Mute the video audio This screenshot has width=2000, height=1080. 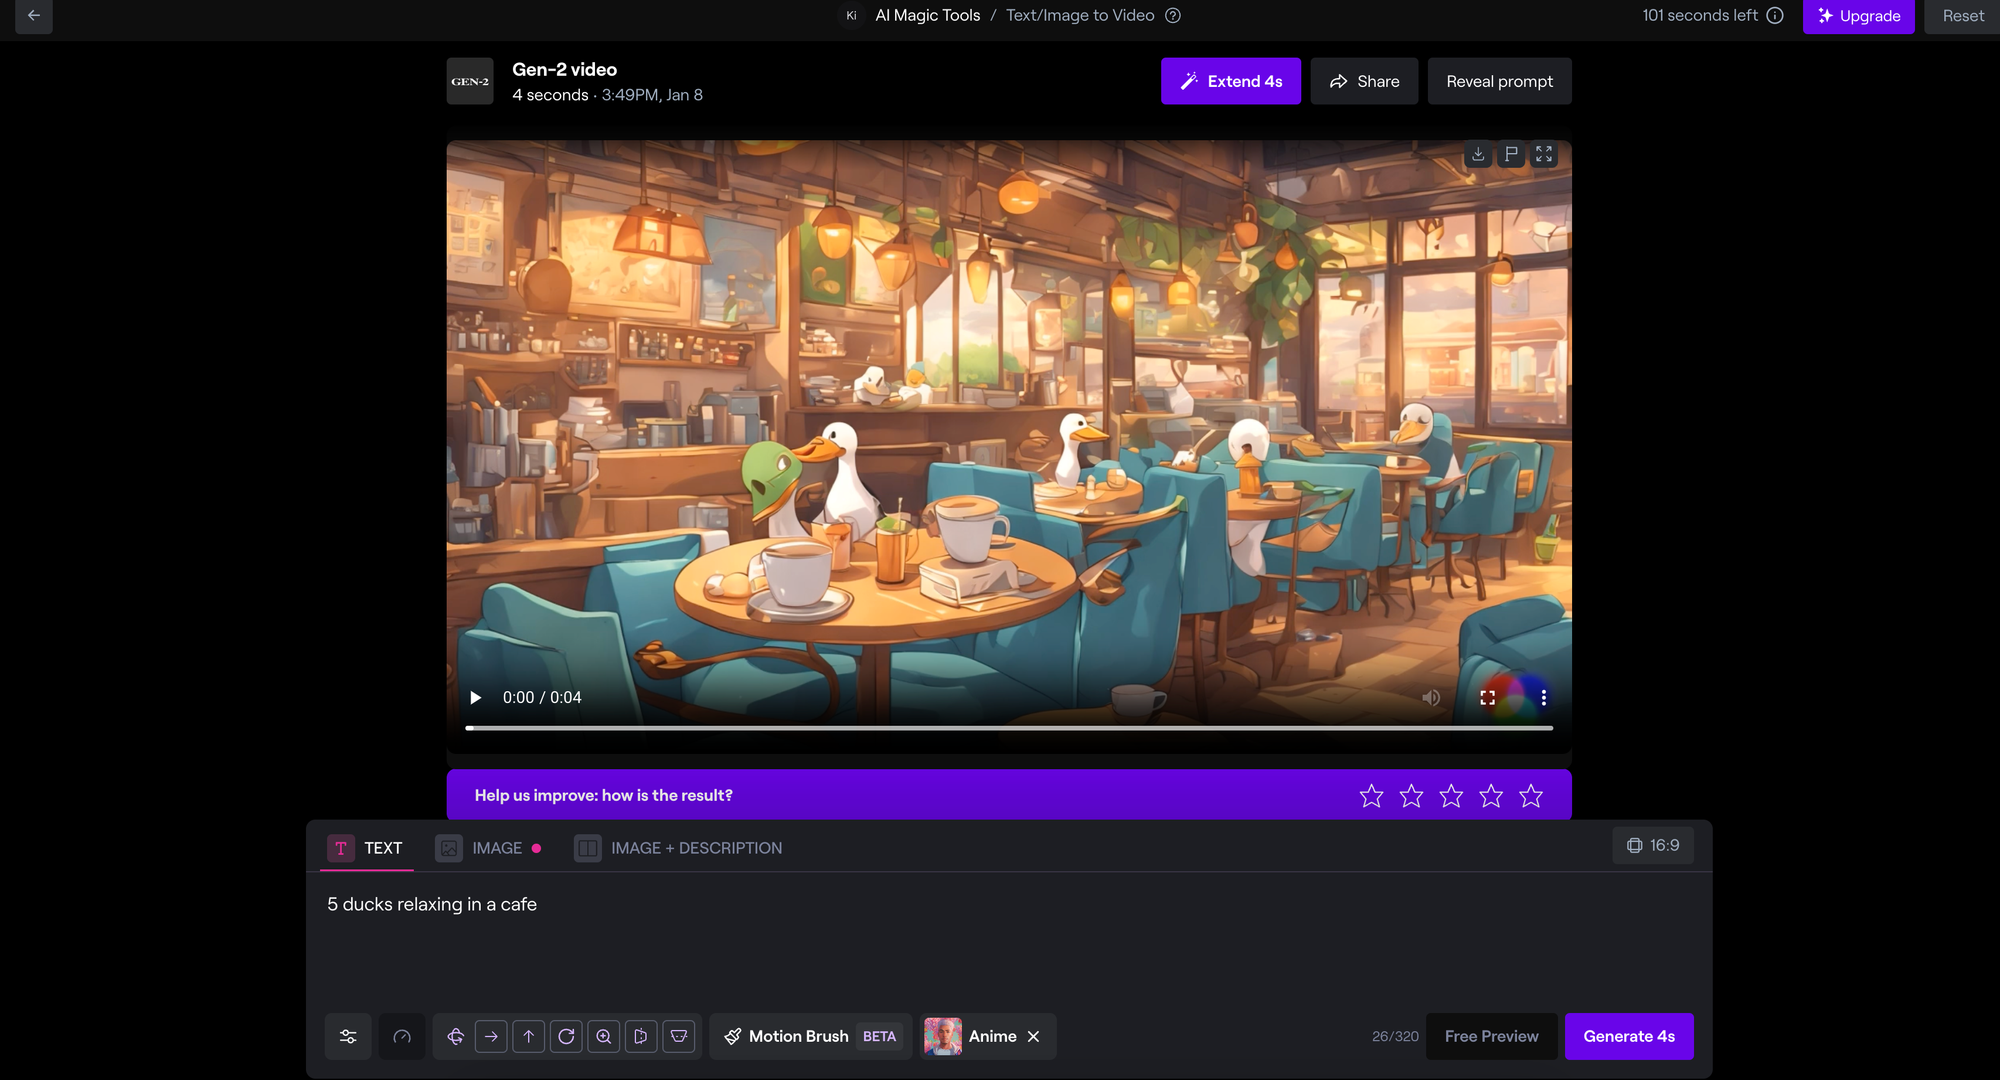pyautogui.click(x=1431, y=697)
